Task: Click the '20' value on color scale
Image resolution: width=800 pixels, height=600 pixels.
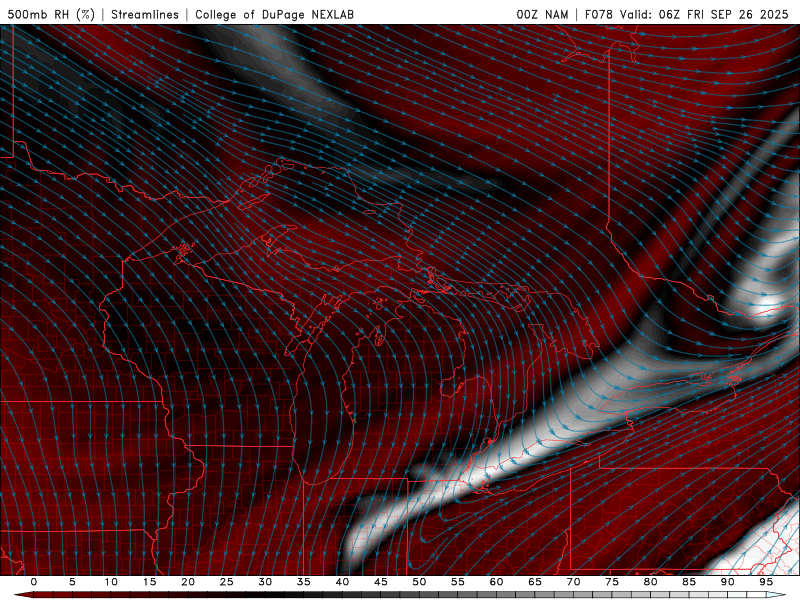Action: tap(188, 582)
